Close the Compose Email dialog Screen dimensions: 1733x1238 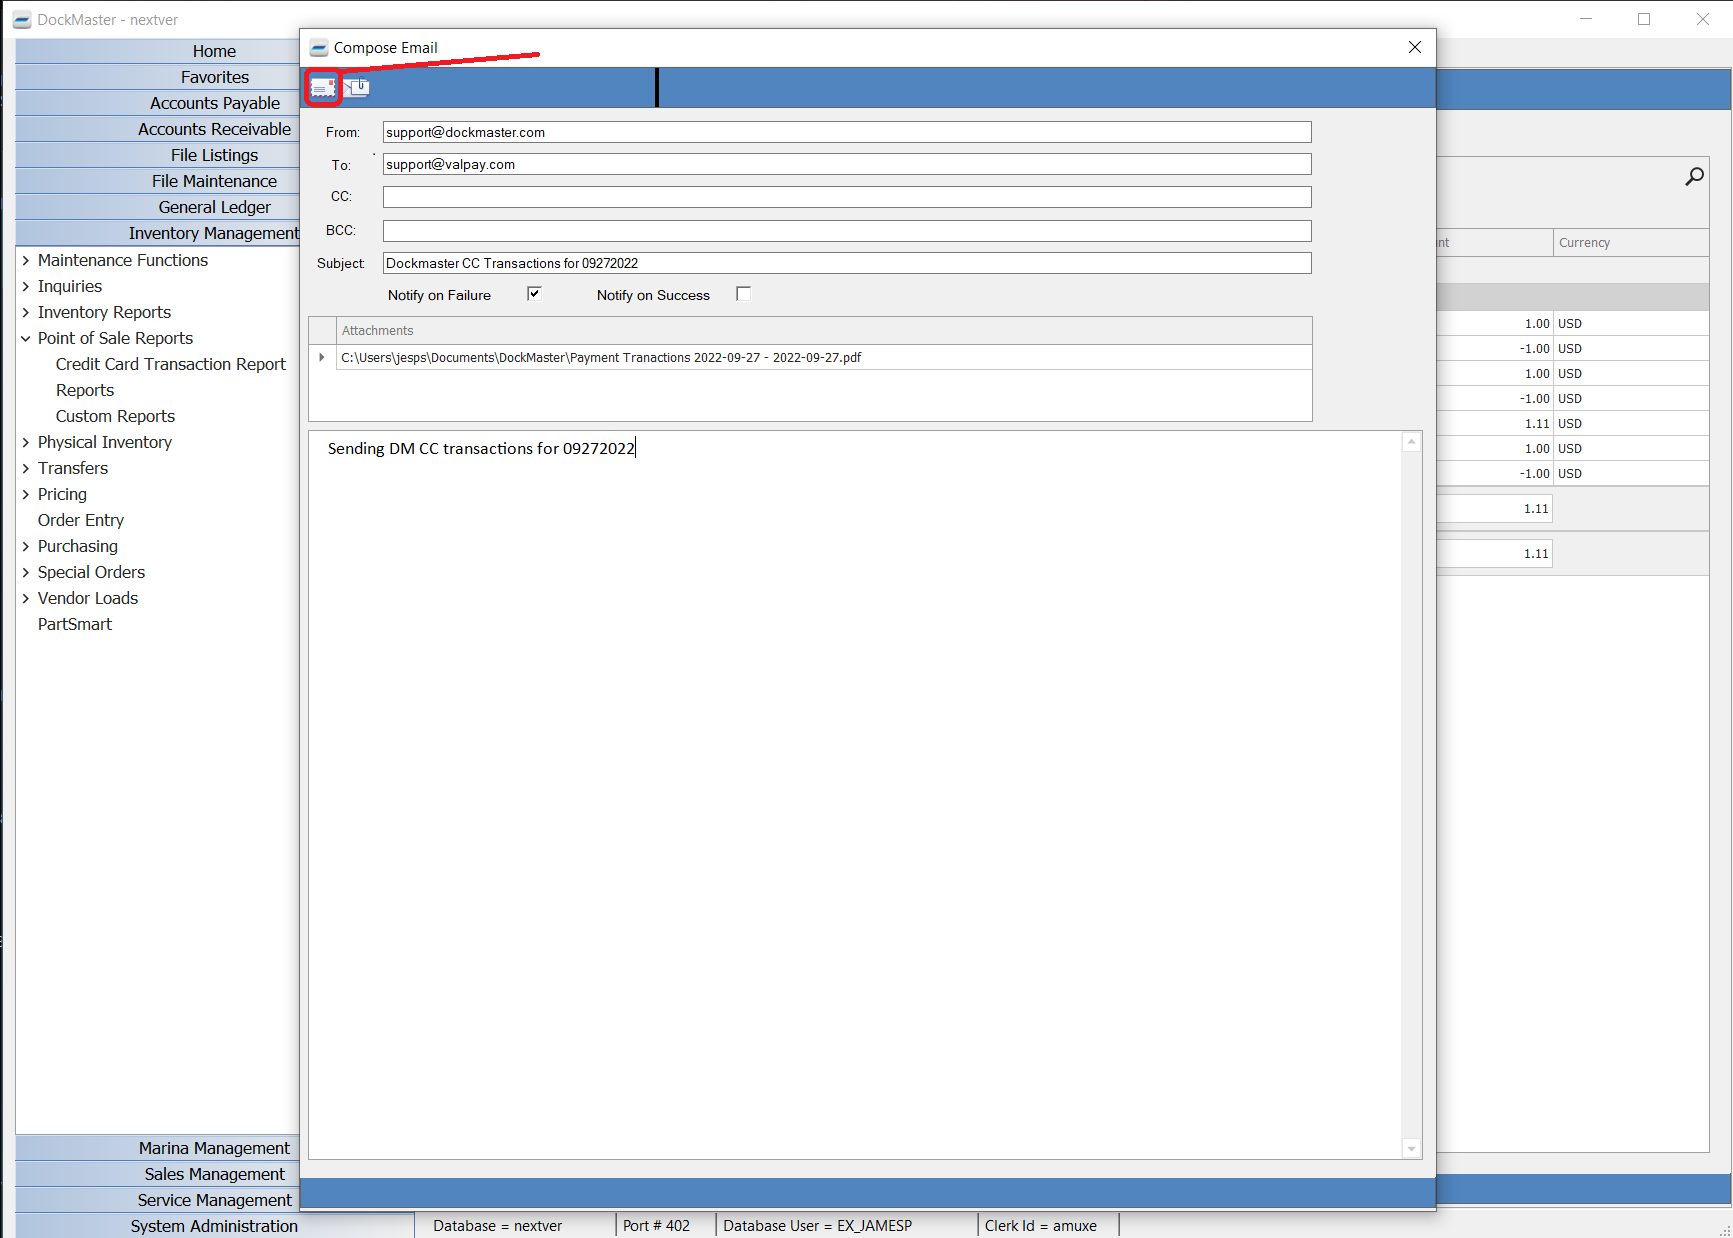[1414, 47]
